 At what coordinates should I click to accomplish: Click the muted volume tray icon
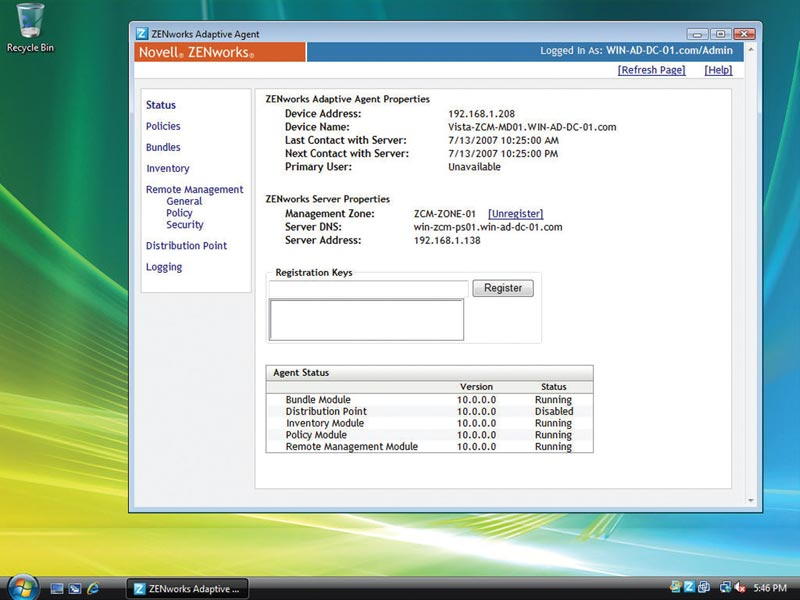click(740, 588)
